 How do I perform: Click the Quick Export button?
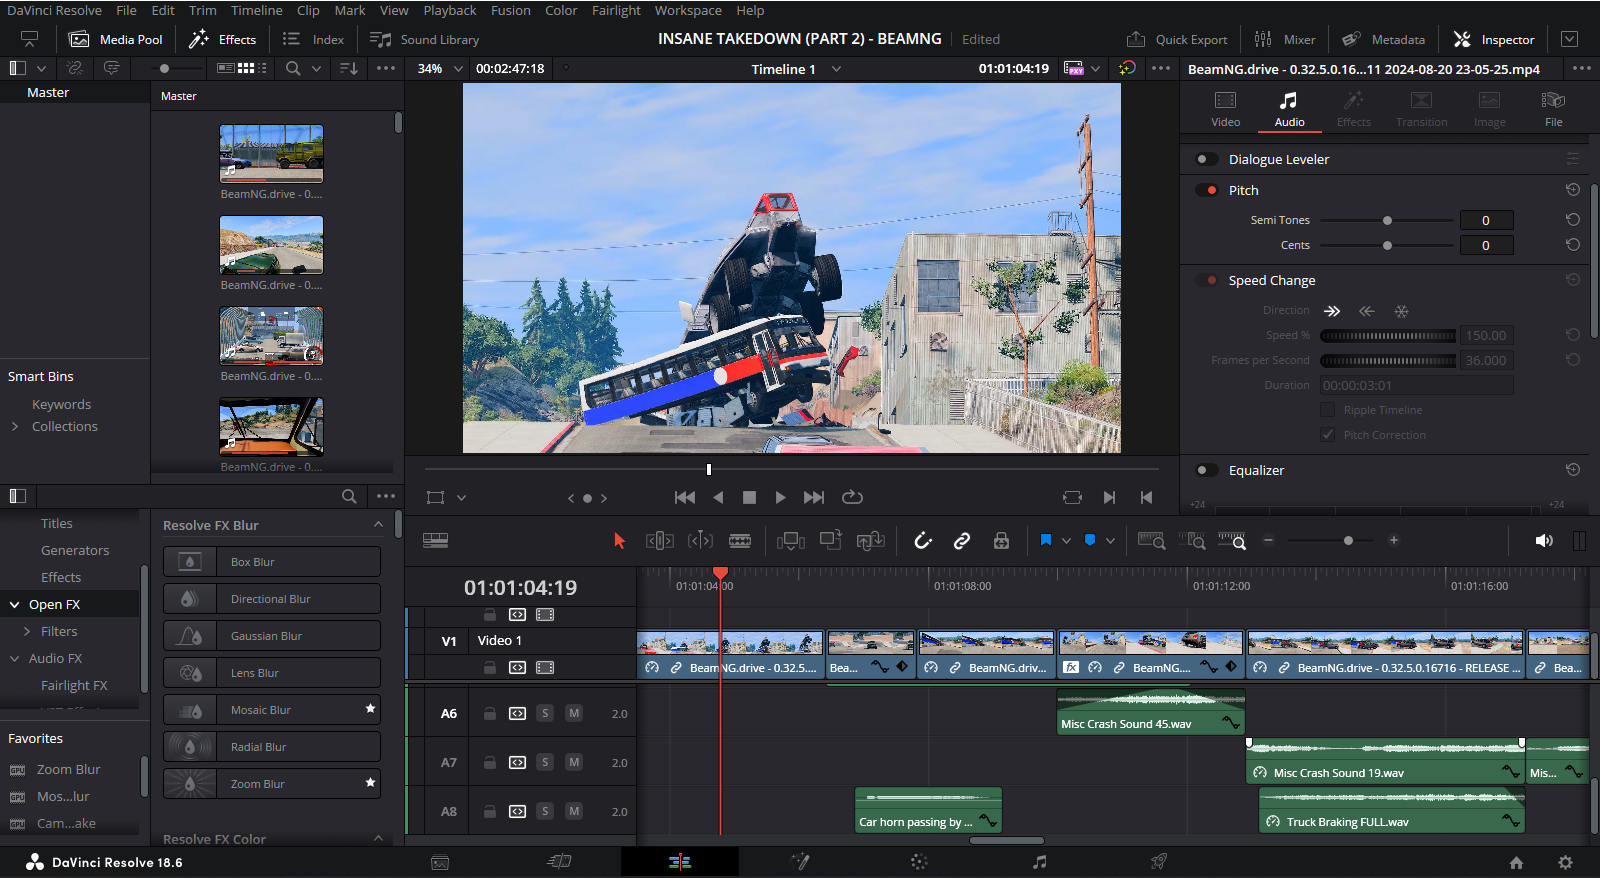(1177, 39)
